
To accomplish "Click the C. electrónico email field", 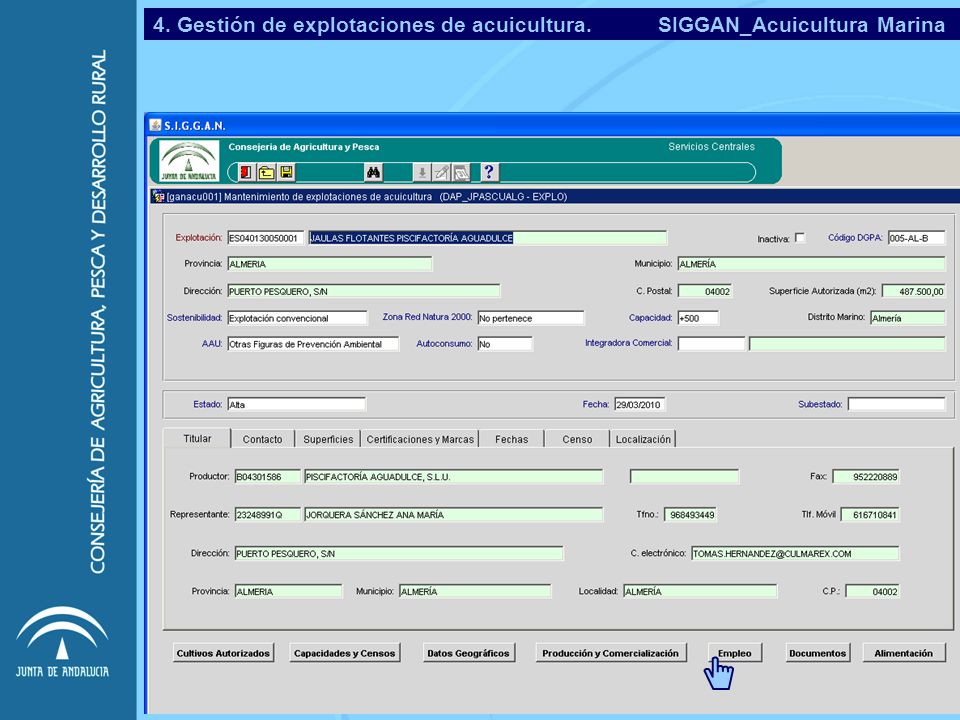I will click(795, 553).
